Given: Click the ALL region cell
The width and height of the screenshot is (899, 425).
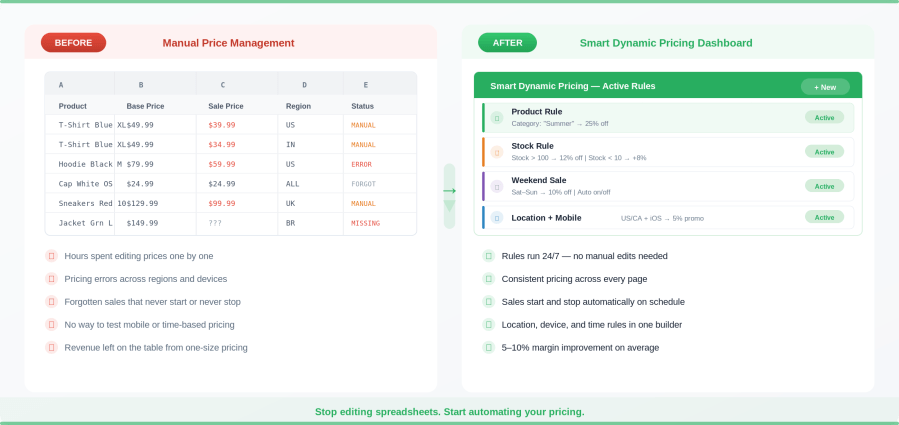Looking at the screenshot, I should click(292, 184).
